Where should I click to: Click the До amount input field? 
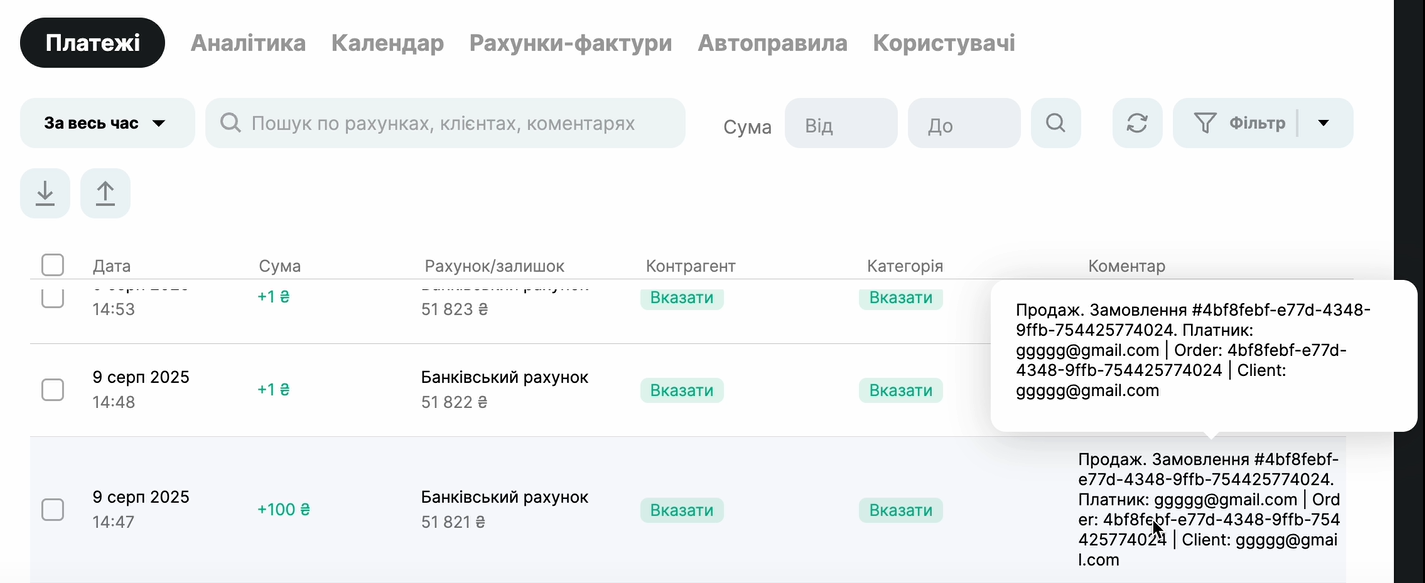(x=964, y=124)
